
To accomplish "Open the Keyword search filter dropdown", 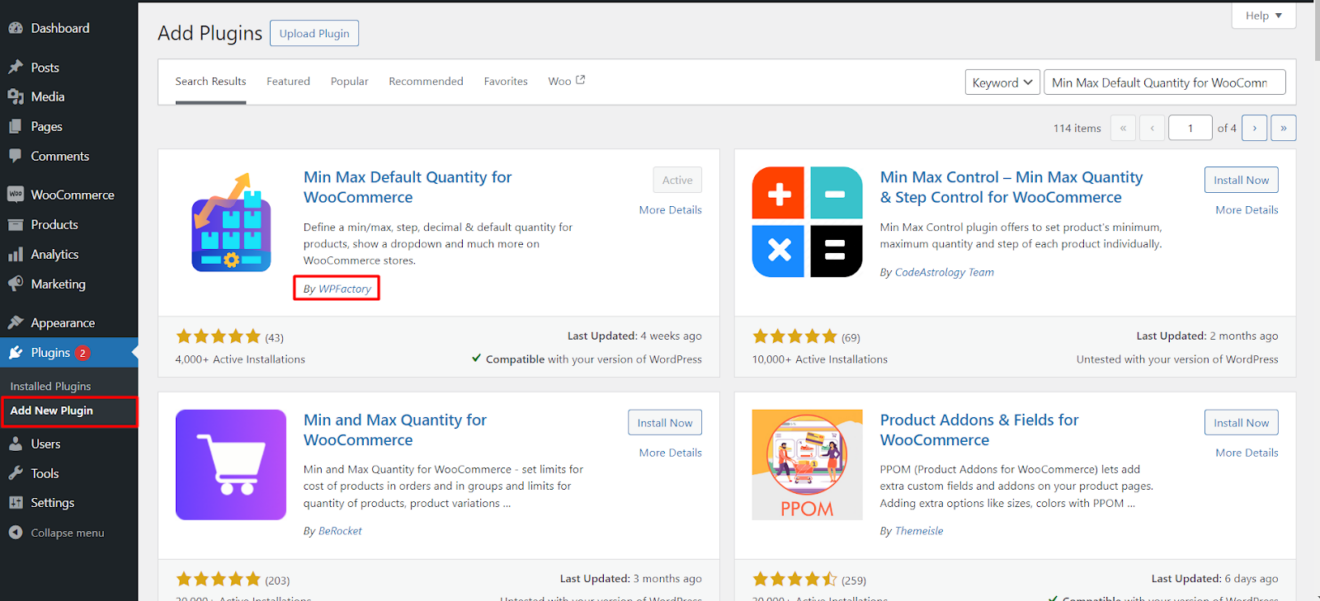I will tap(1002, 82).
